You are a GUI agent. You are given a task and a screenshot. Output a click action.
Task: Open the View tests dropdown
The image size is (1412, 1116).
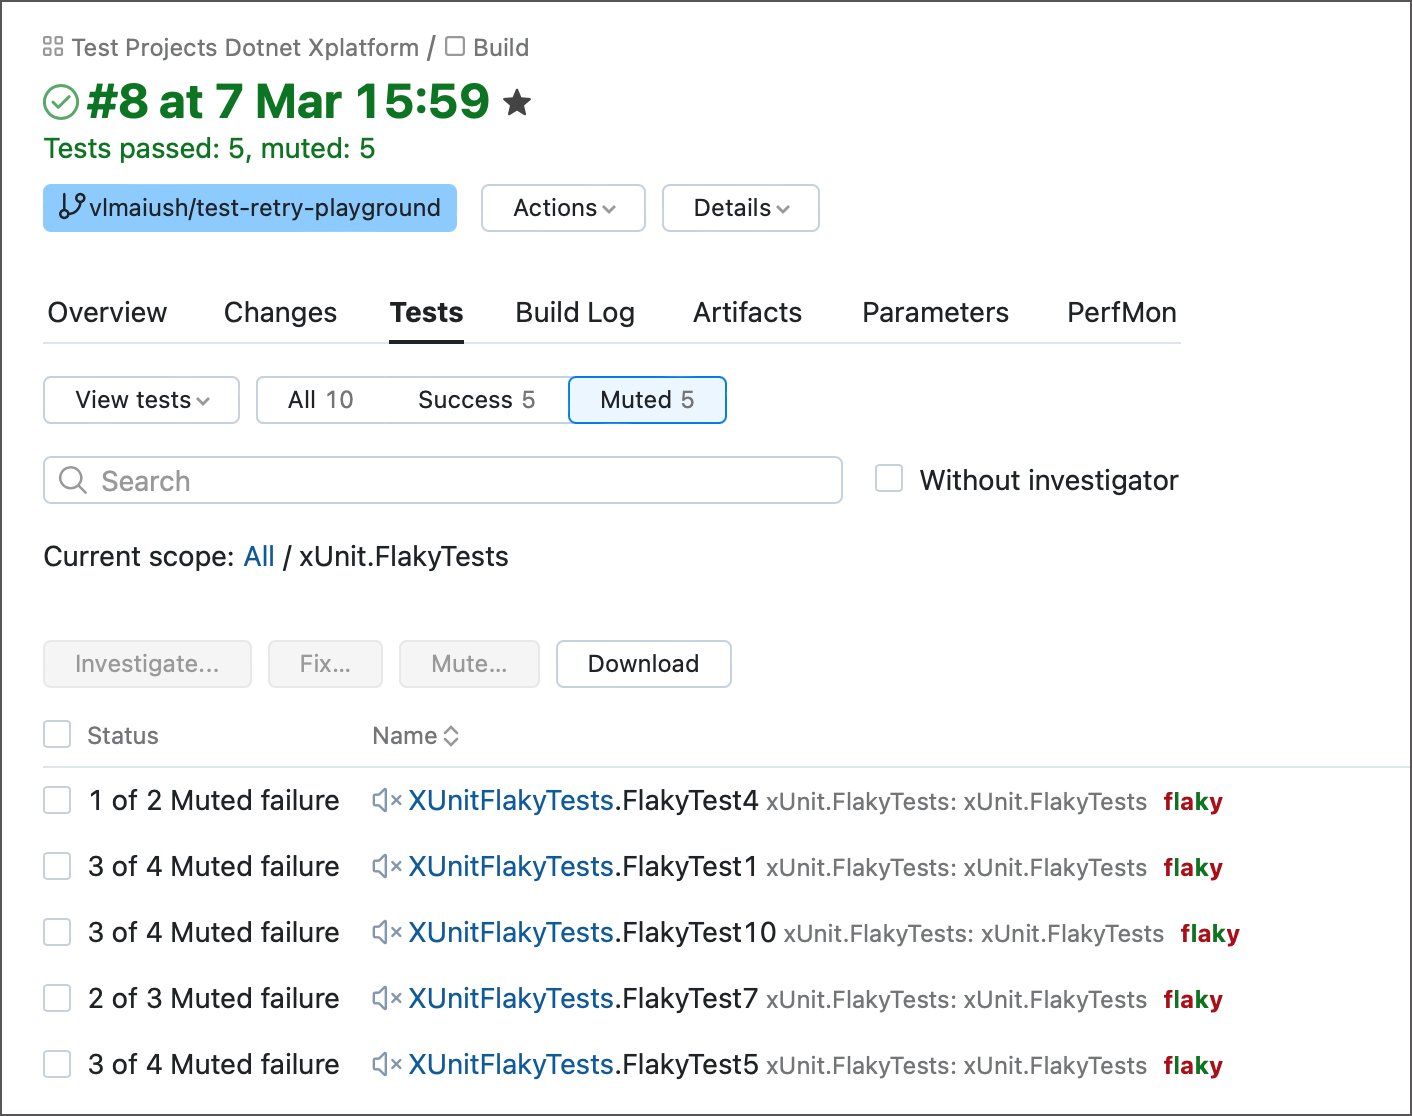pyautogui.click(x=141, y=400)
